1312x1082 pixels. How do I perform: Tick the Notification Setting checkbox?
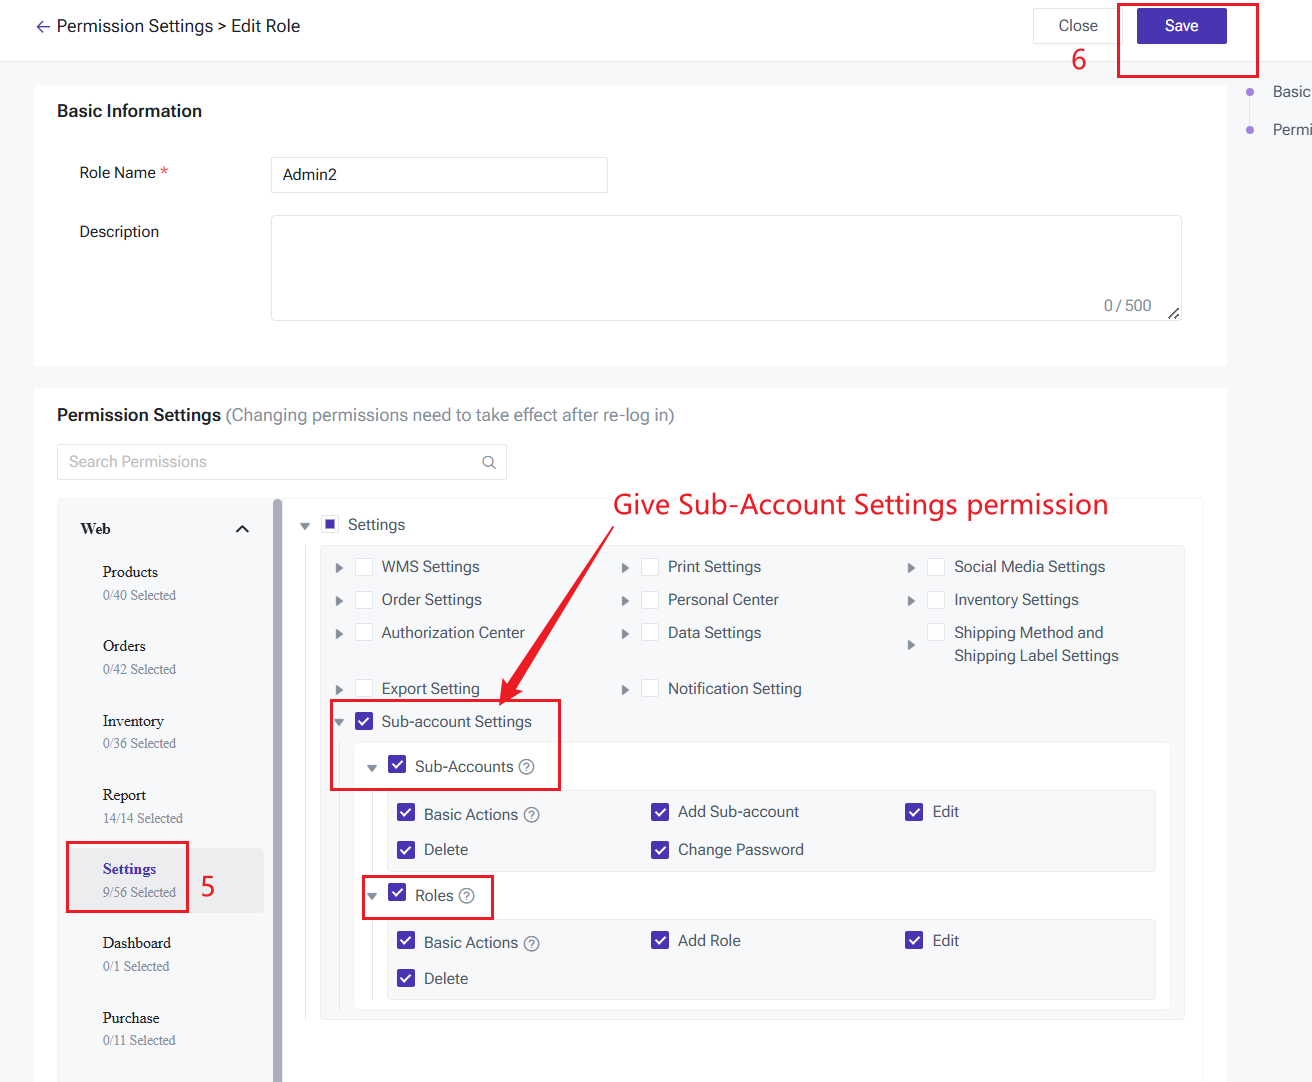[x=650, y=688]
